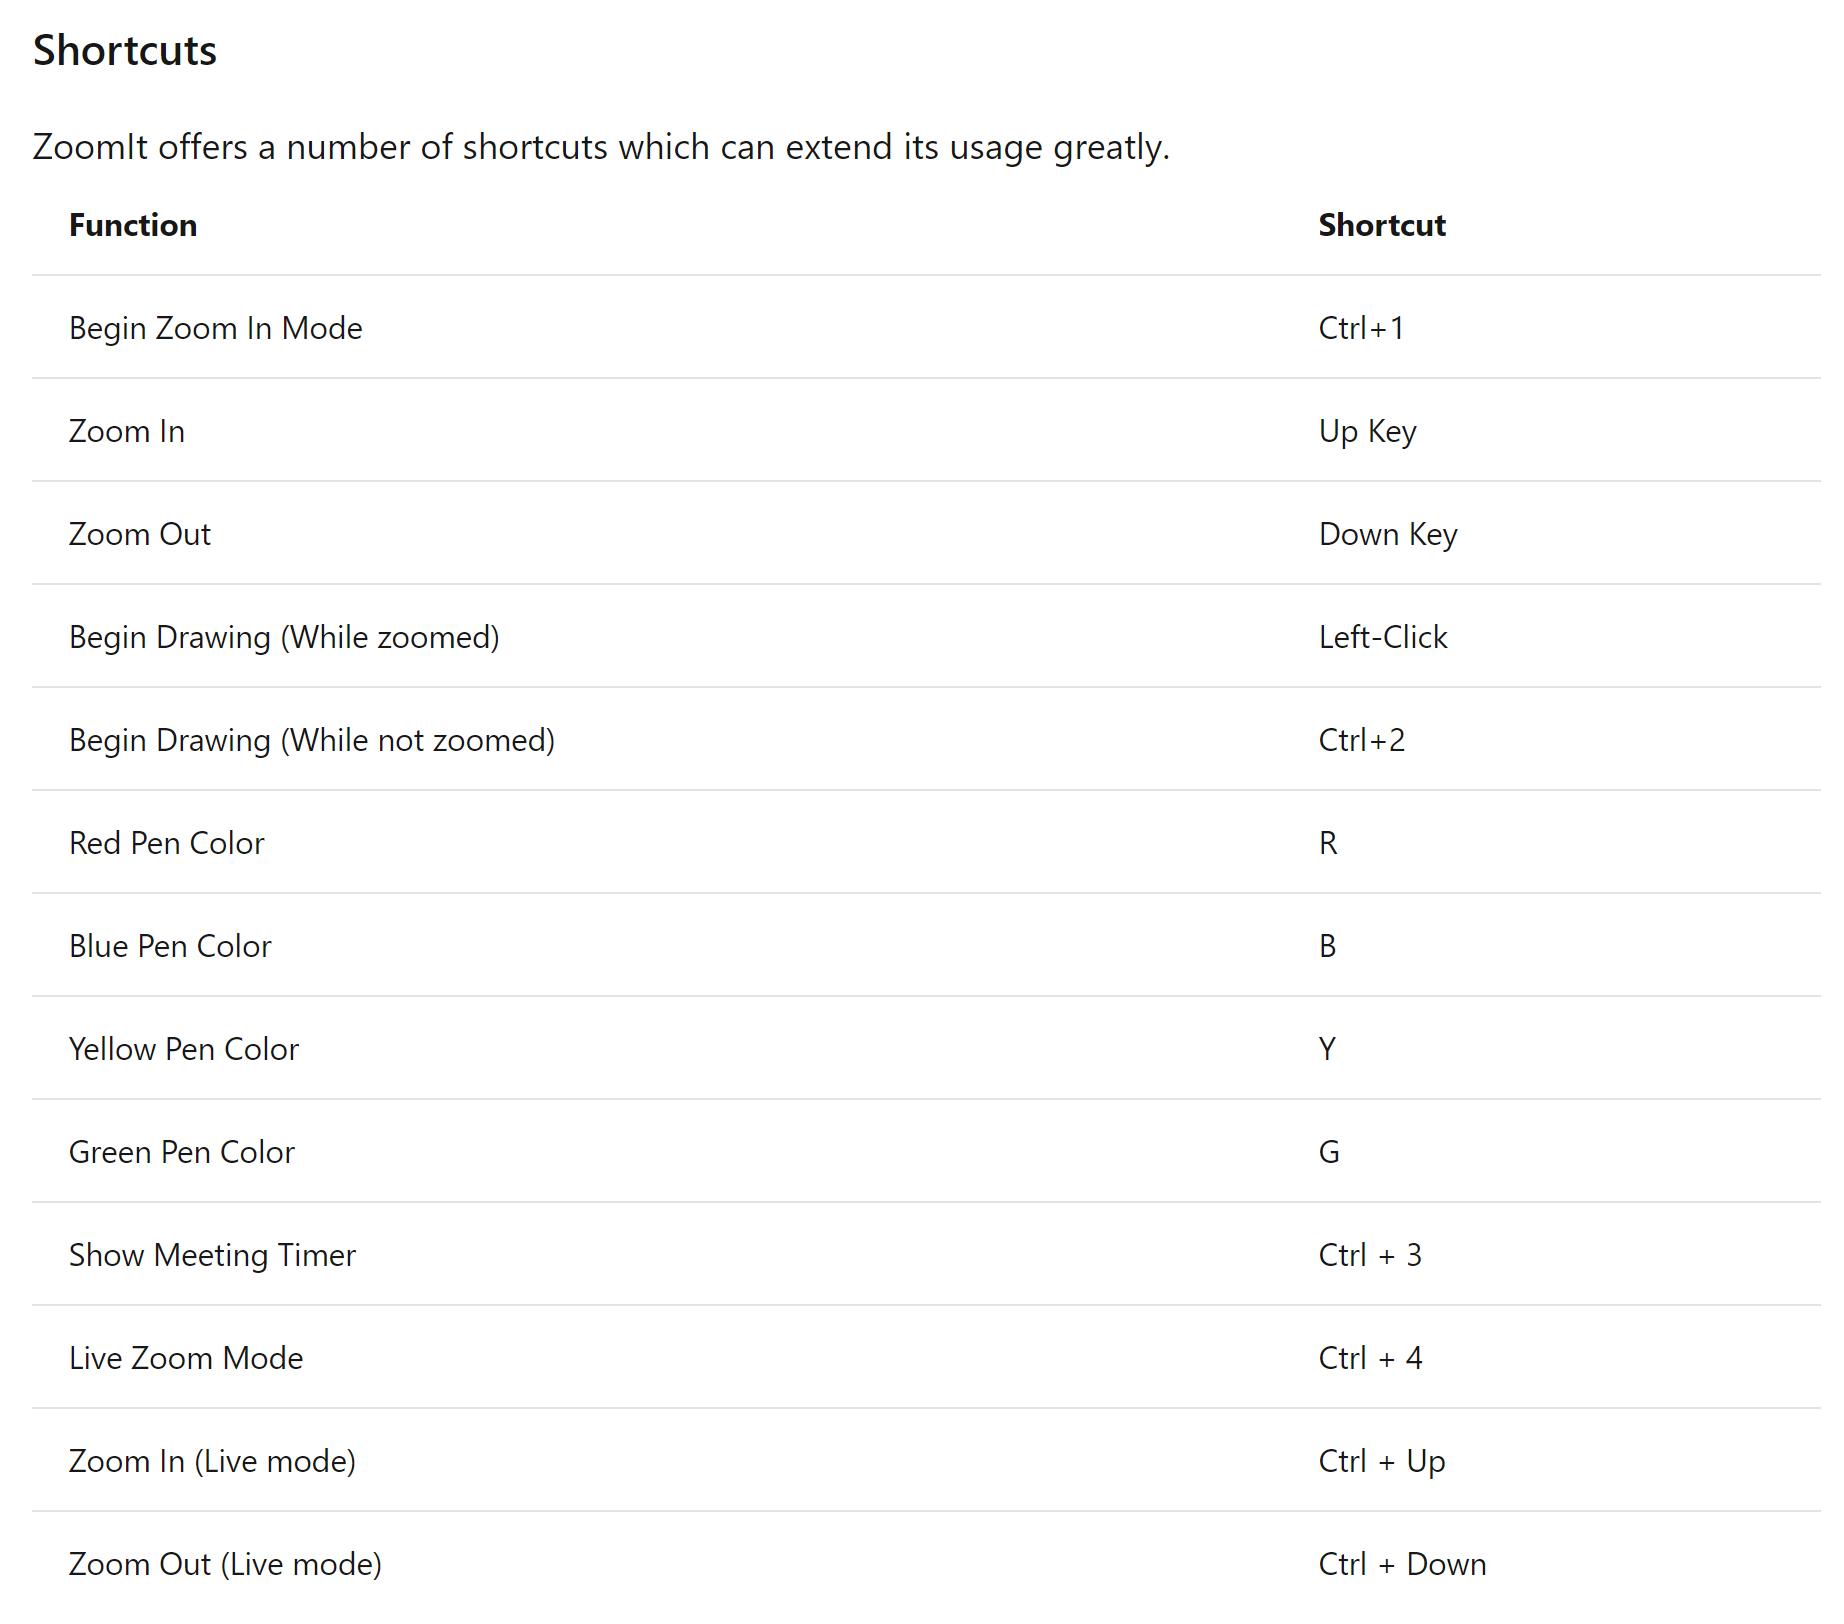Click Begin Drawing (While zoomed) text
1844x1624 pixels.
click(284, 638)
